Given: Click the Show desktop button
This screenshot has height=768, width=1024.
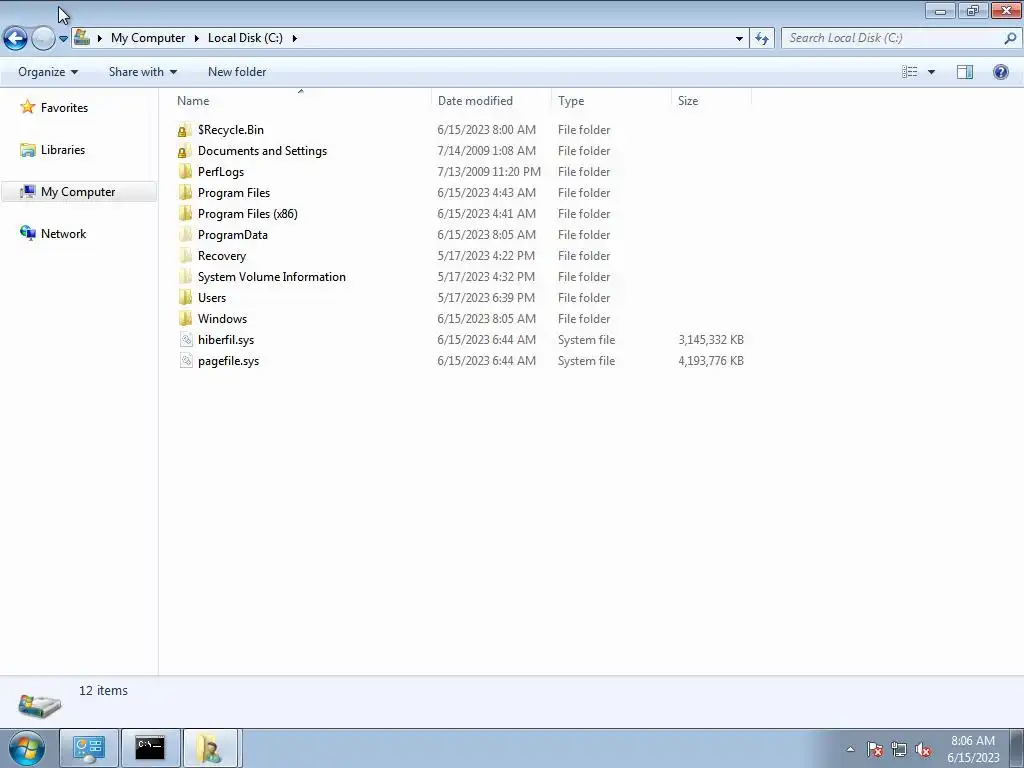Looking at the screenshot, I should (x=1017, y=748).
